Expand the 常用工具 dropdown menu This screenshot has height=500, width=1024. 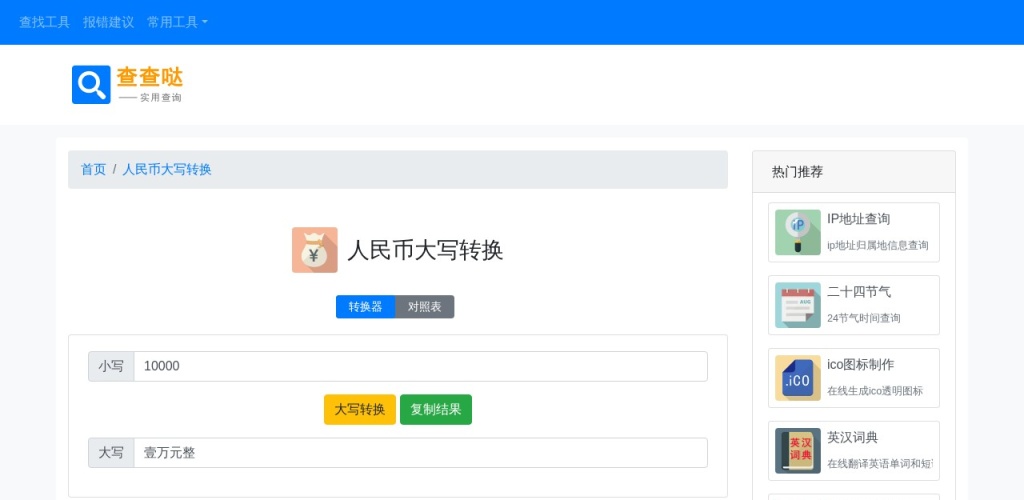177,22
